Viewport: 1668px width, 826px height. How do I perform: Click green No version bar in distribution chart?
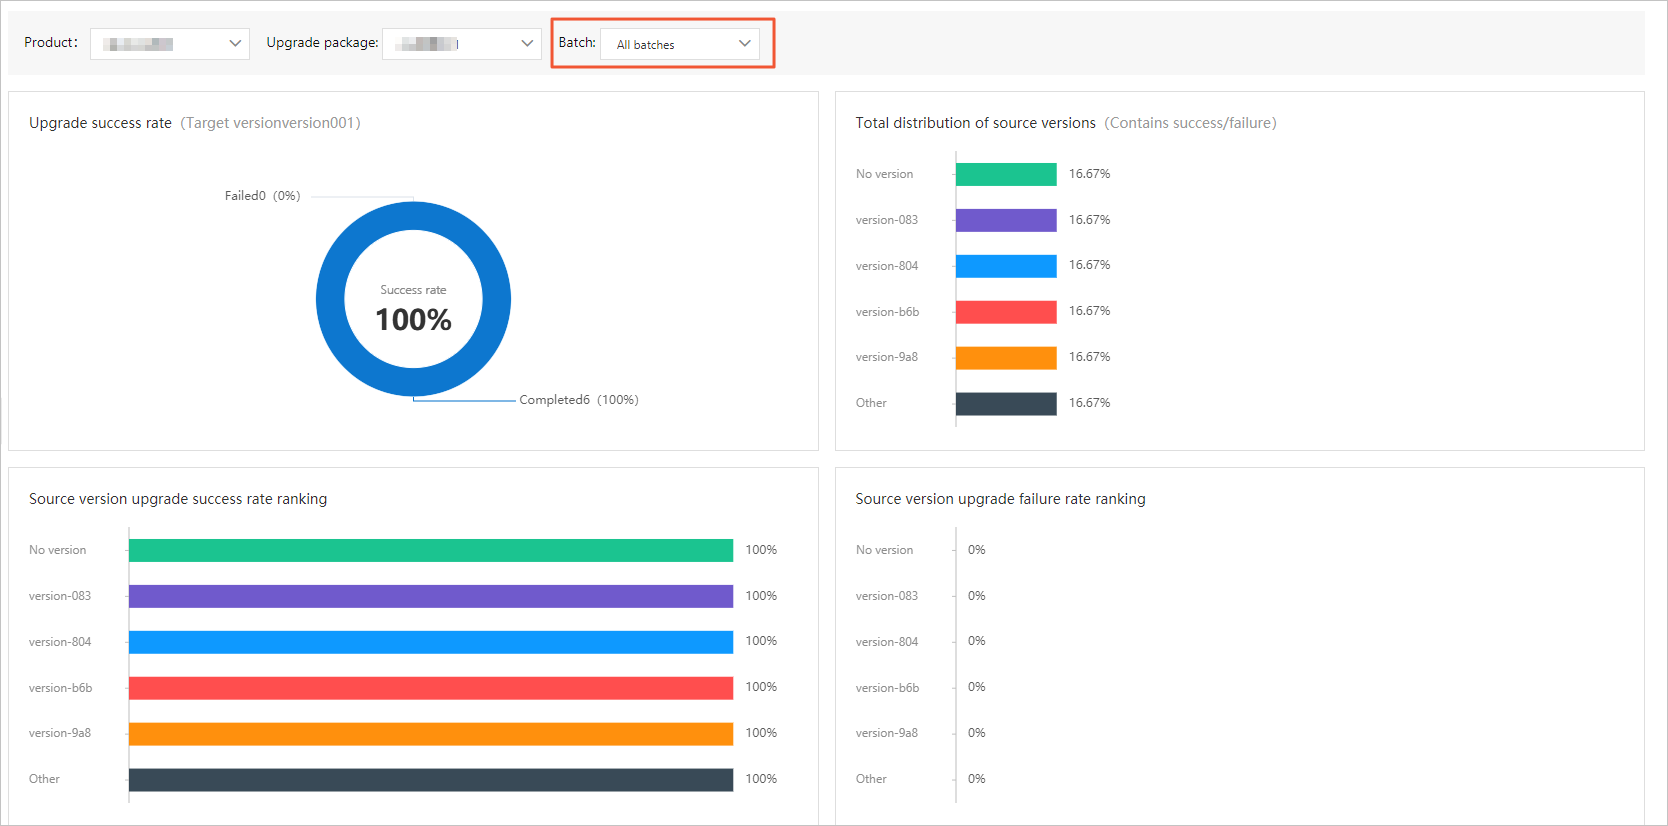(x=1006, y=174)
